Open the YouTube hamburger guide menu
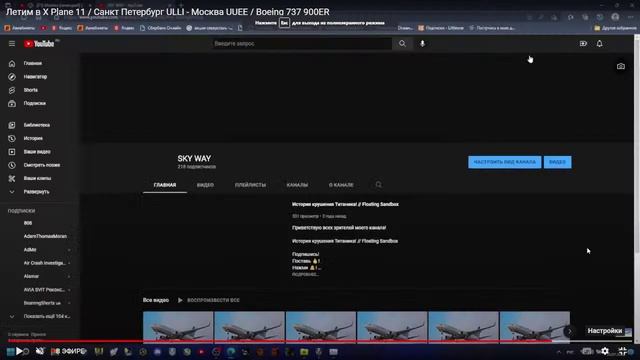 [12, 44]
